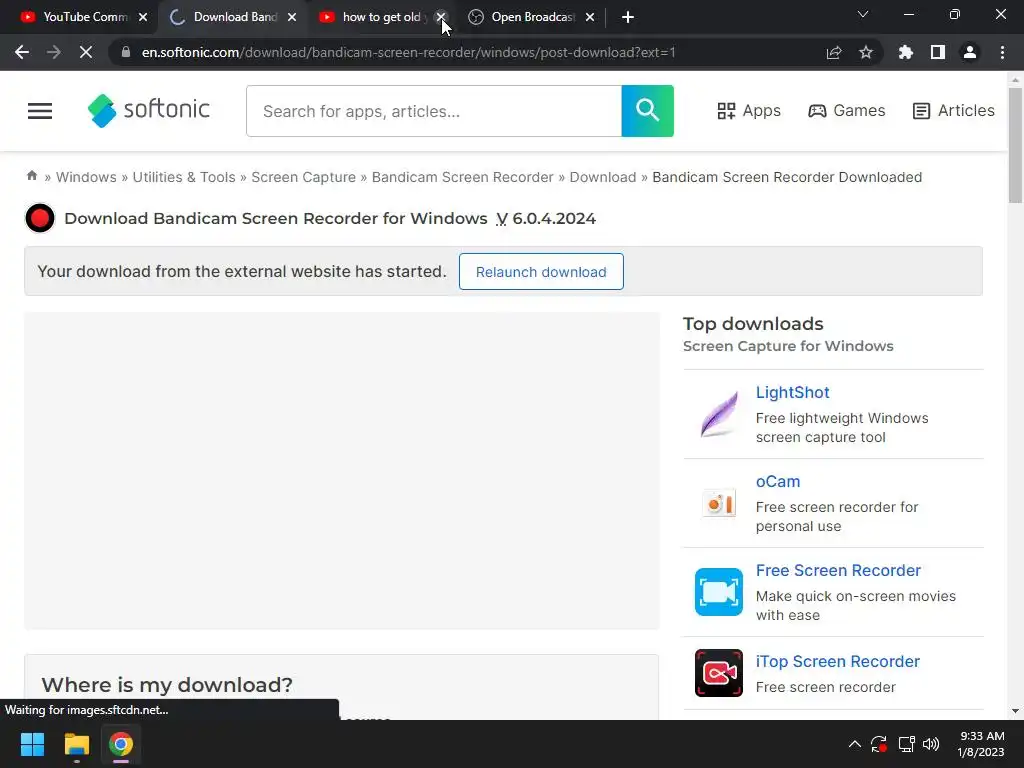The width and height of the screenshot is (1024, 768).
Task: Open File Explorer from taskbar
Action: [76, 744]
